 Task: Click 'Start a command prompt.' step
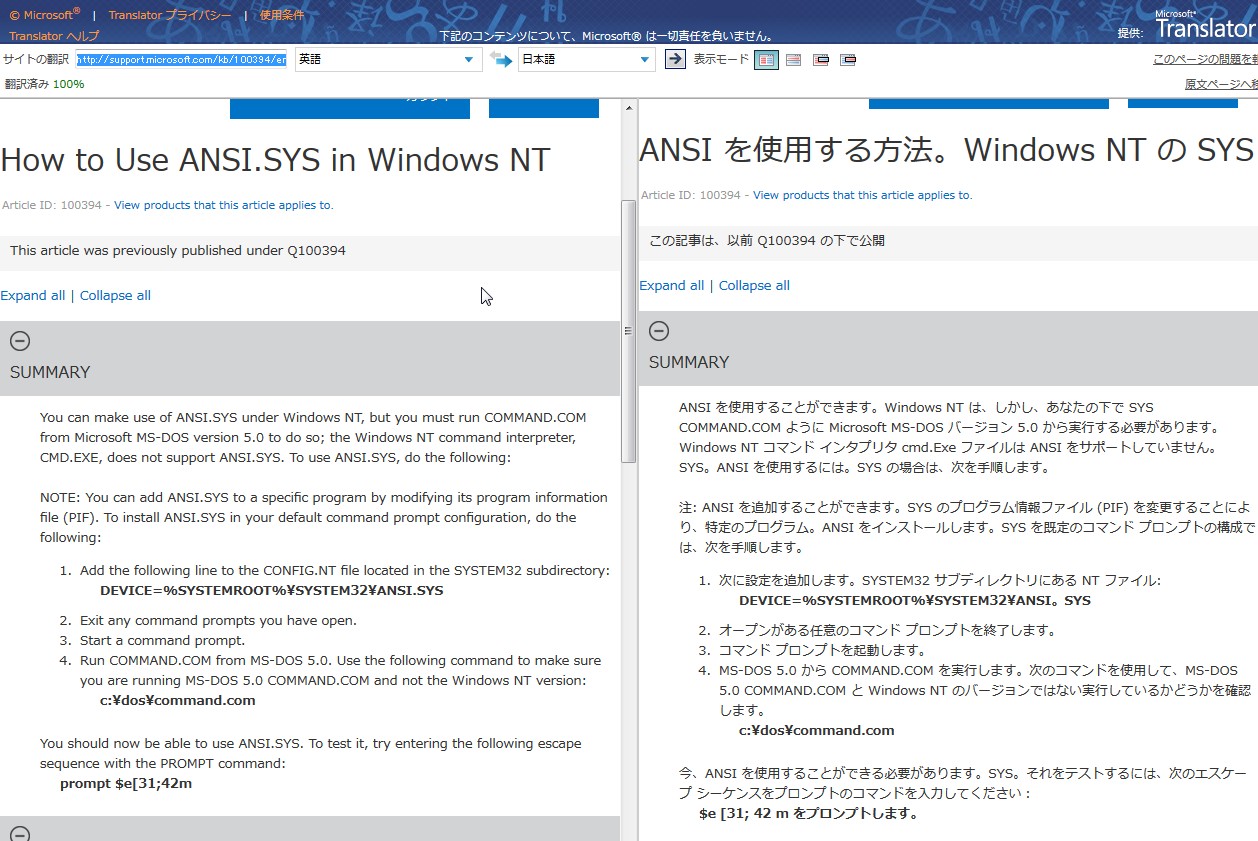click(162, 640)
